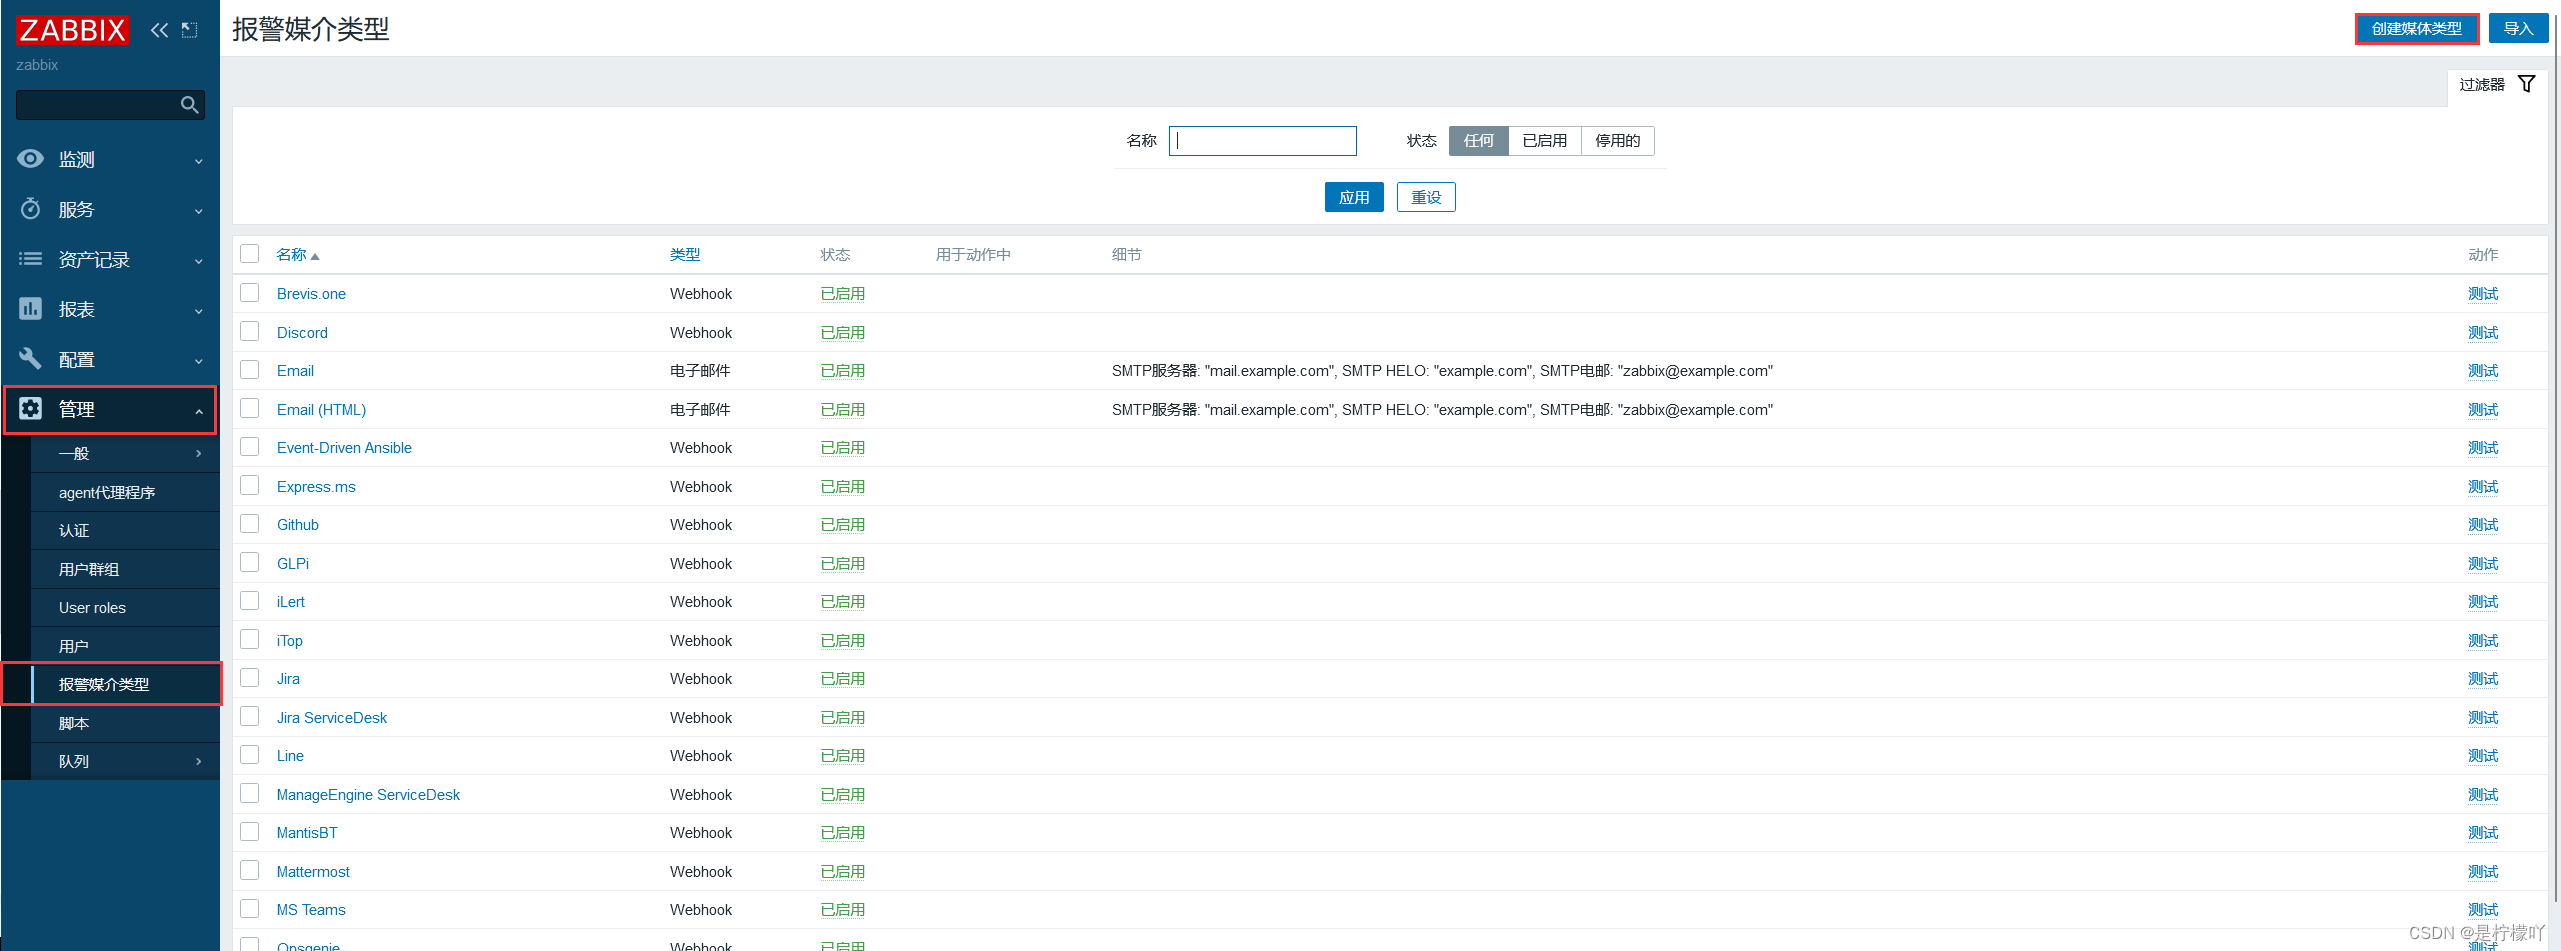Focus the 名称 filter input field

tap(1262, 141)
